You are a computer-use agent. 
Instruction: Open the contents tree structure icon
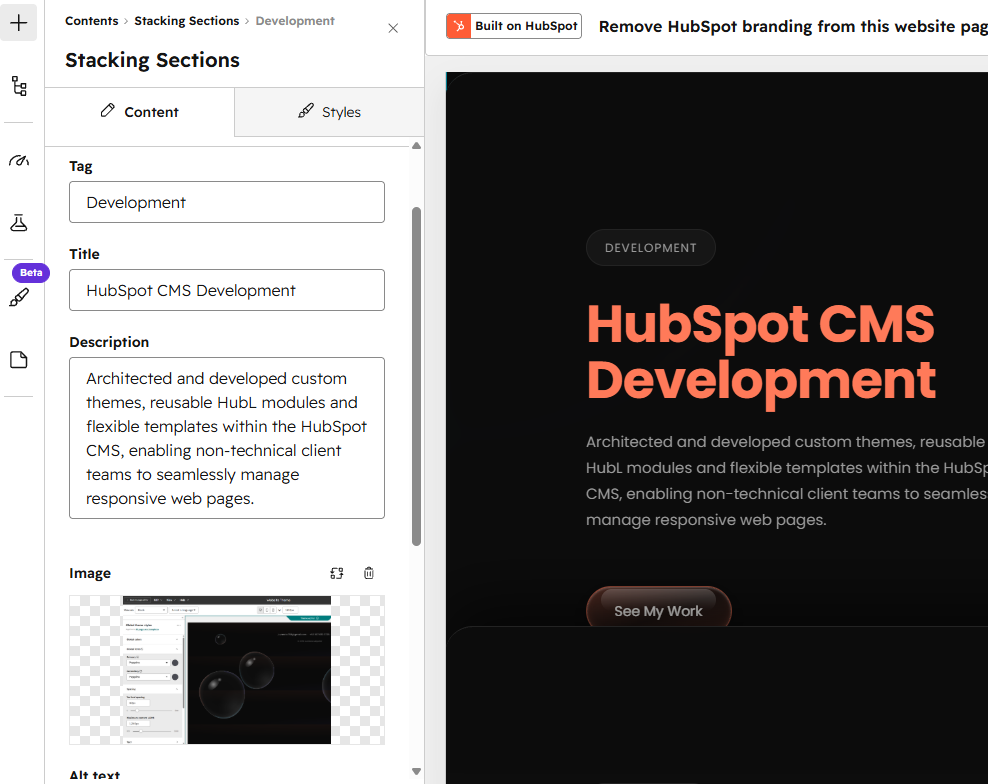pyautogui.click(x=19, y=86)
